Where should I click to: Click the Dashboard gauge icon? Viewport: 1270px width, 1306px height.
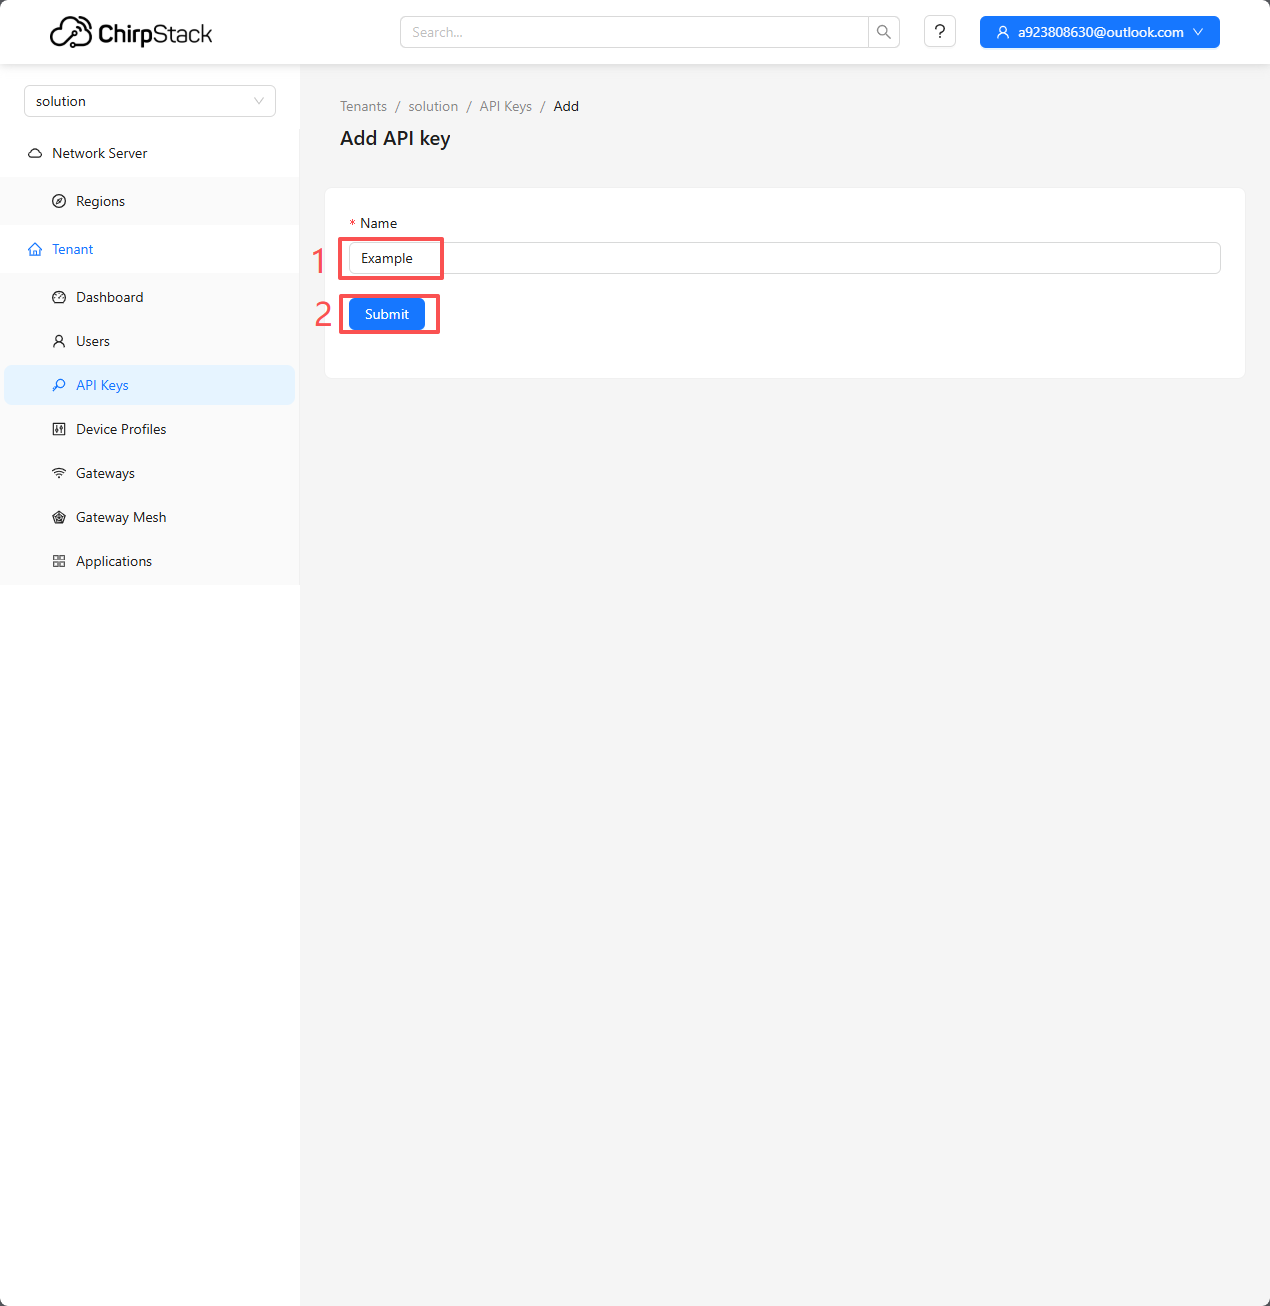click(x=59, y=297)
